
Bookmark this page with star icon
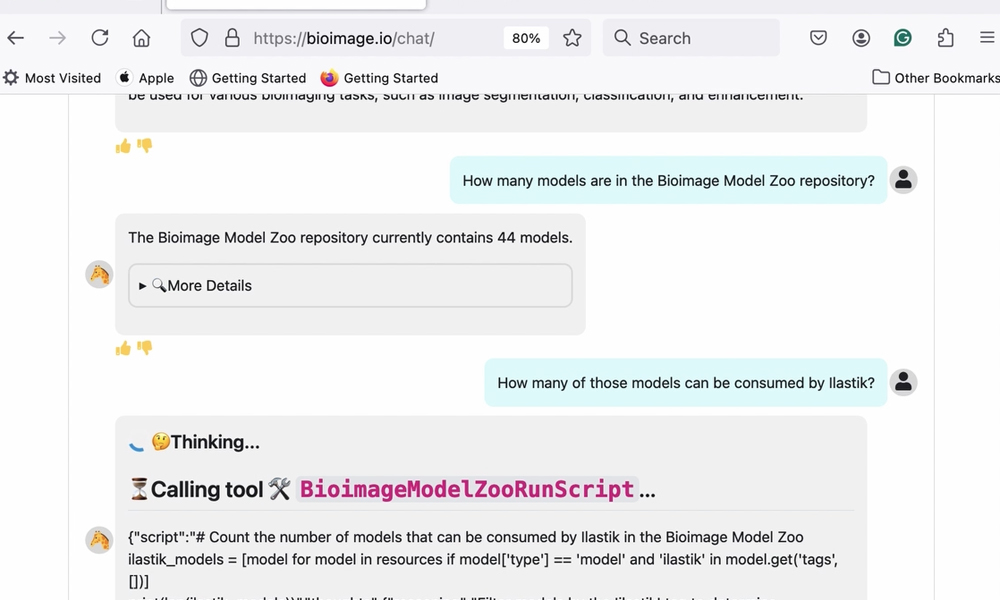(x=572, y=38)
